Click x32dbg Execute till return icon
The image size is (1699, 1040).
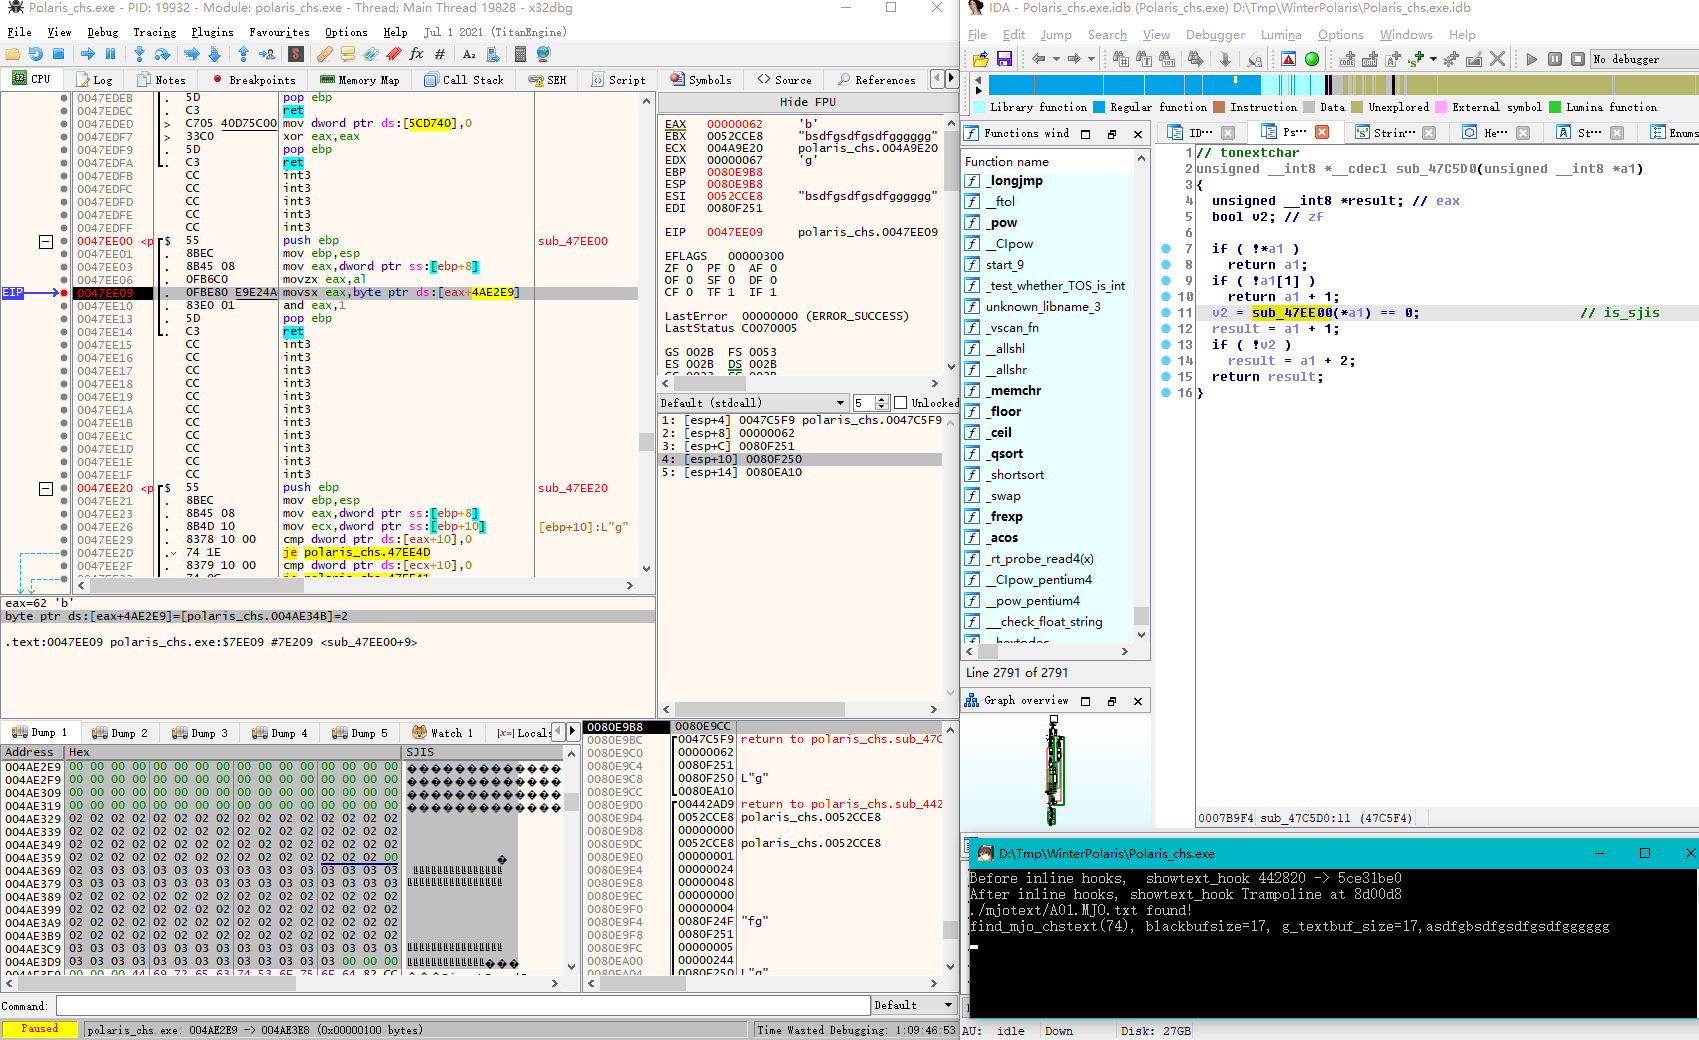click(243, 54)
